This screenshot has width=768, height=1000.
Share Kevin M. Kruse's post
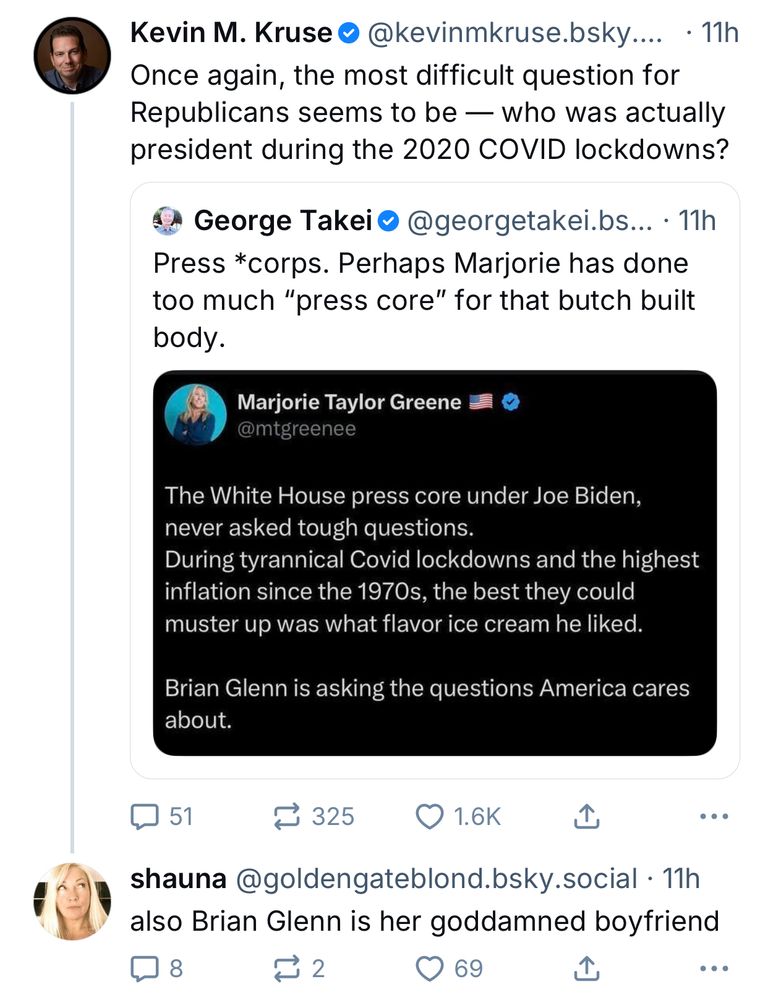[586, 817]
